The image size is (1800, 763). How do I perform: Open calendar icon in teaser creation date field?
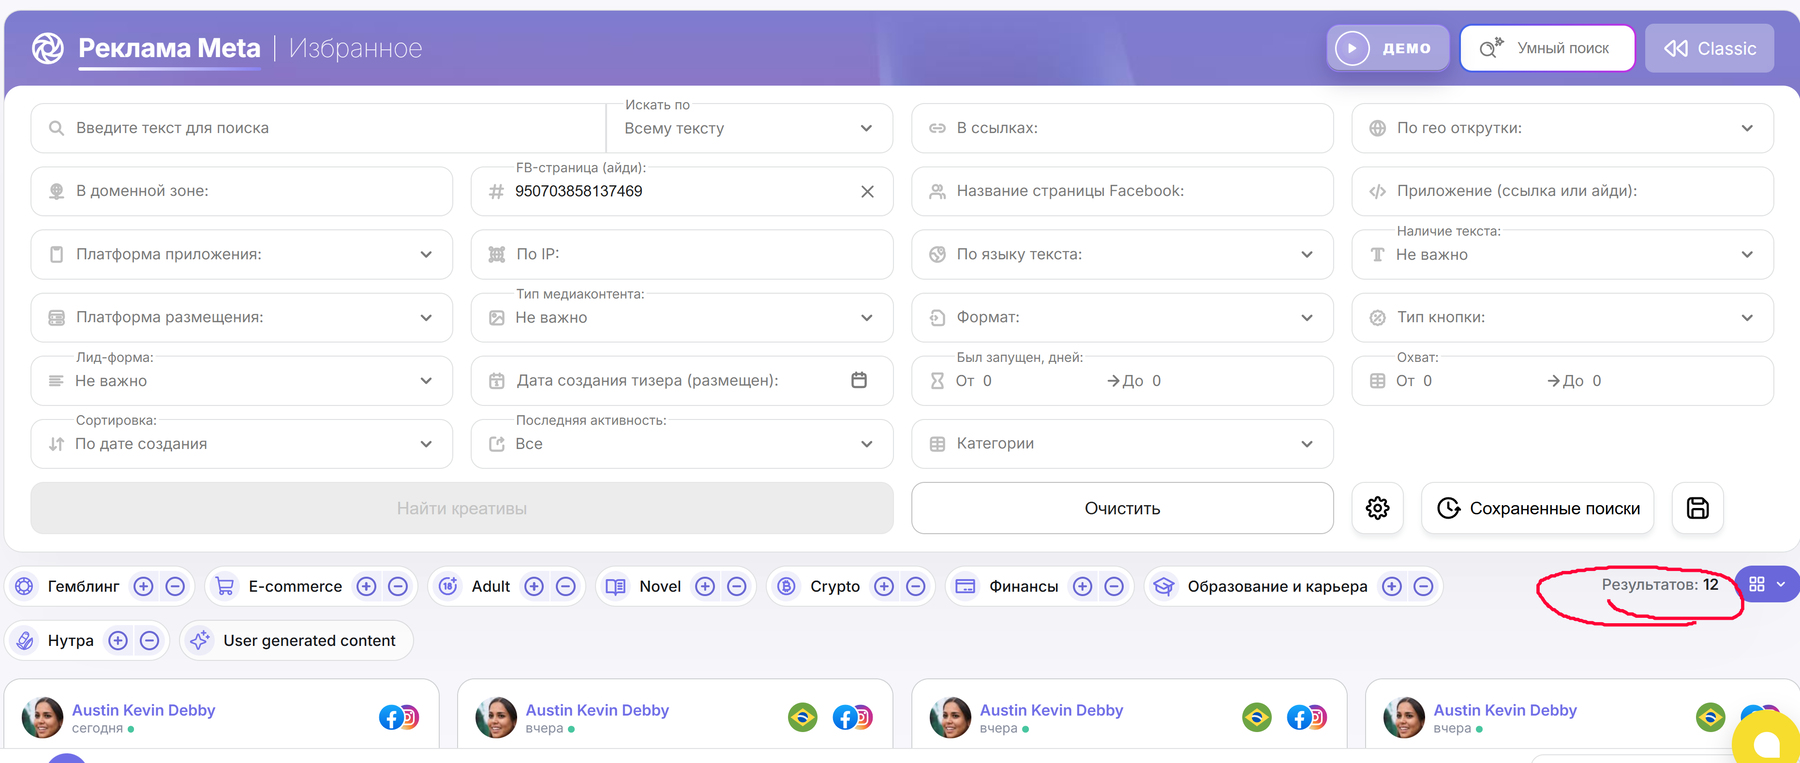coord(858,380)
